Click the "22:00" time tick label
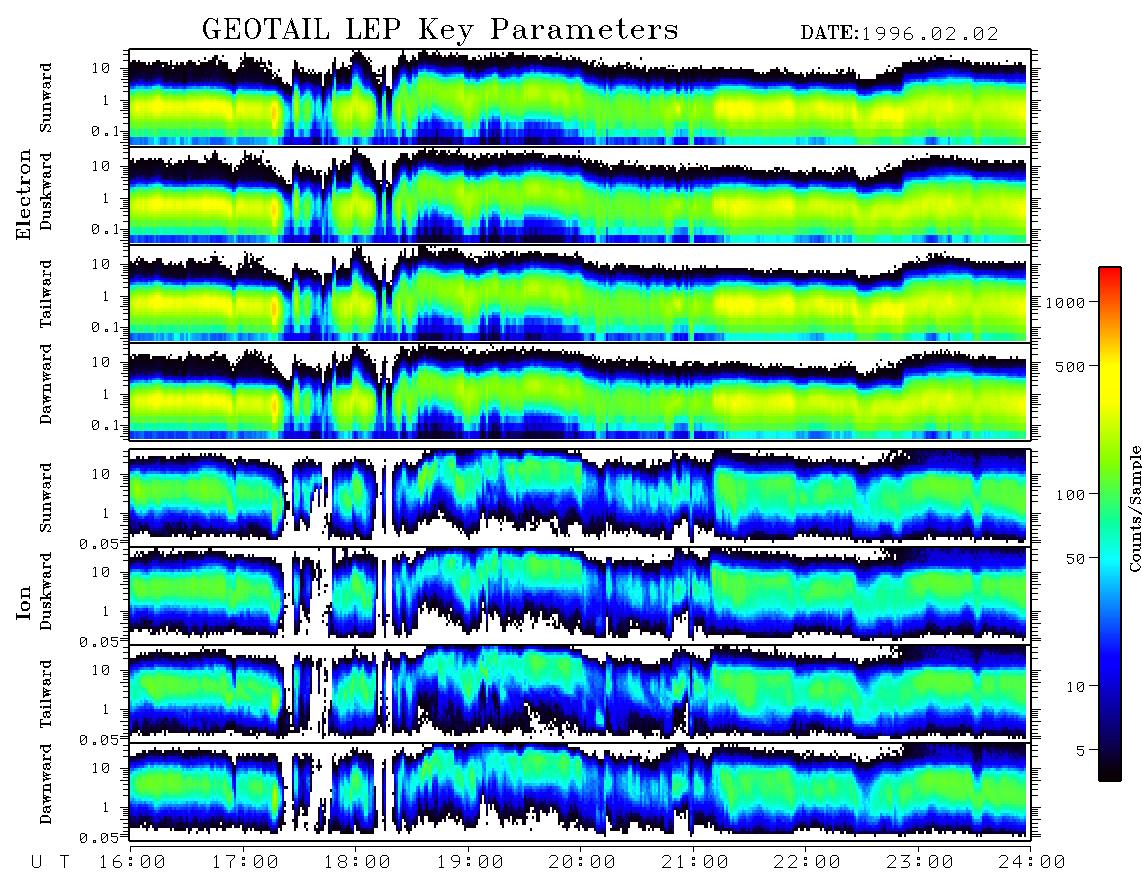This screenshot has width=1142, height=880. tap(807, 863)
